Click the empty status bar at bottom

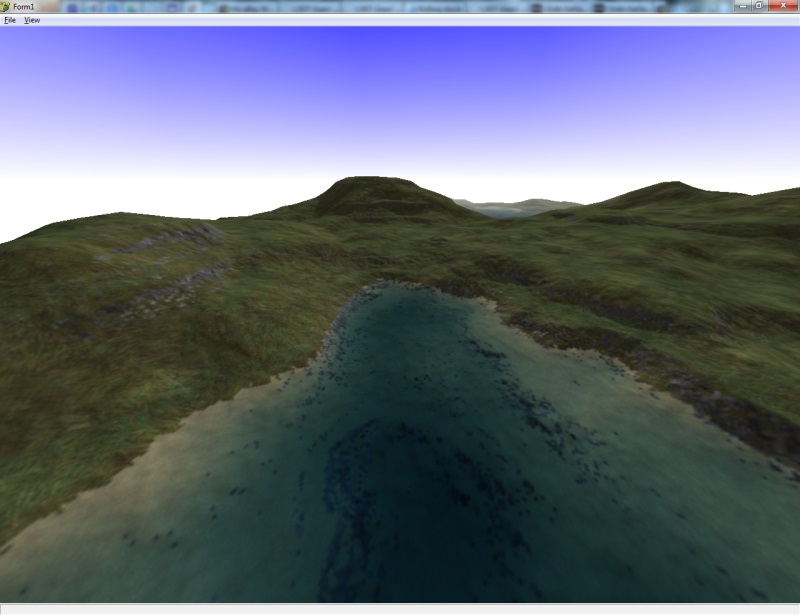tap(400, 608)
